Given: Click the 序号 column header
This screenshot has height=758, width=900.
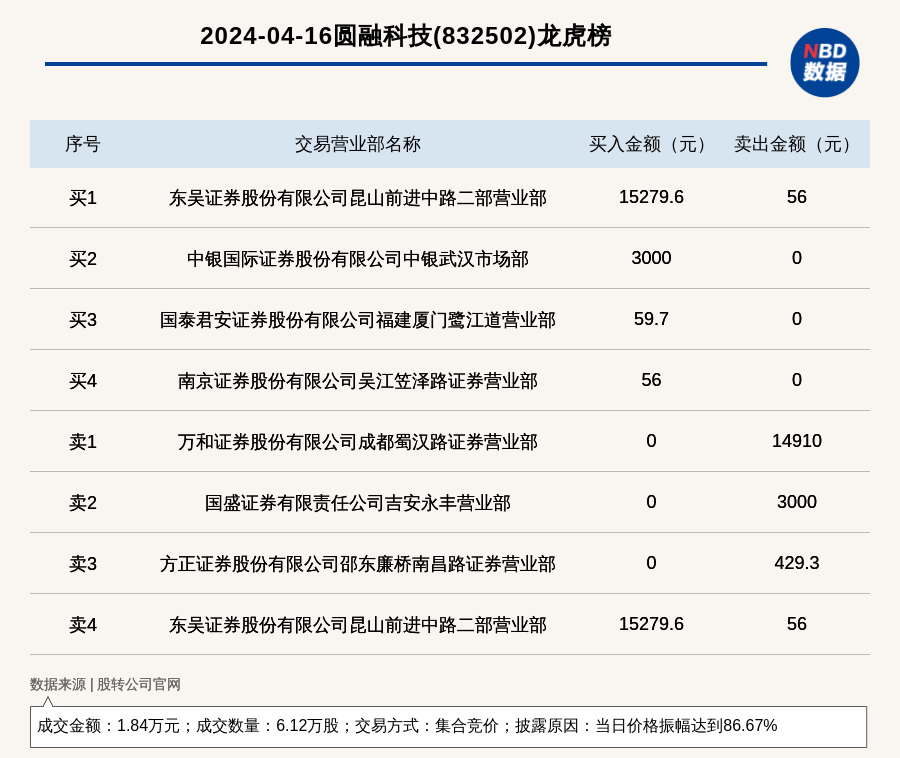Looking at the screenshot, I should [x=83, y=144].
